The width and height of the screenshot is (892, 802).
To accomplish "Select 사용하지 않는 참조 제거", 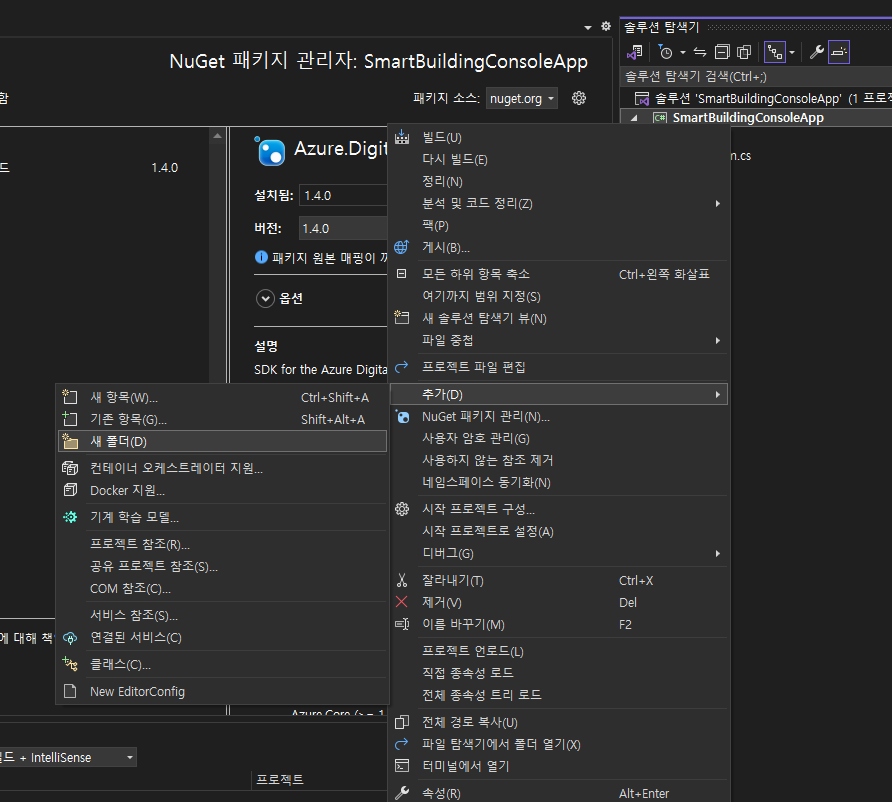I will tap(488, 460).
